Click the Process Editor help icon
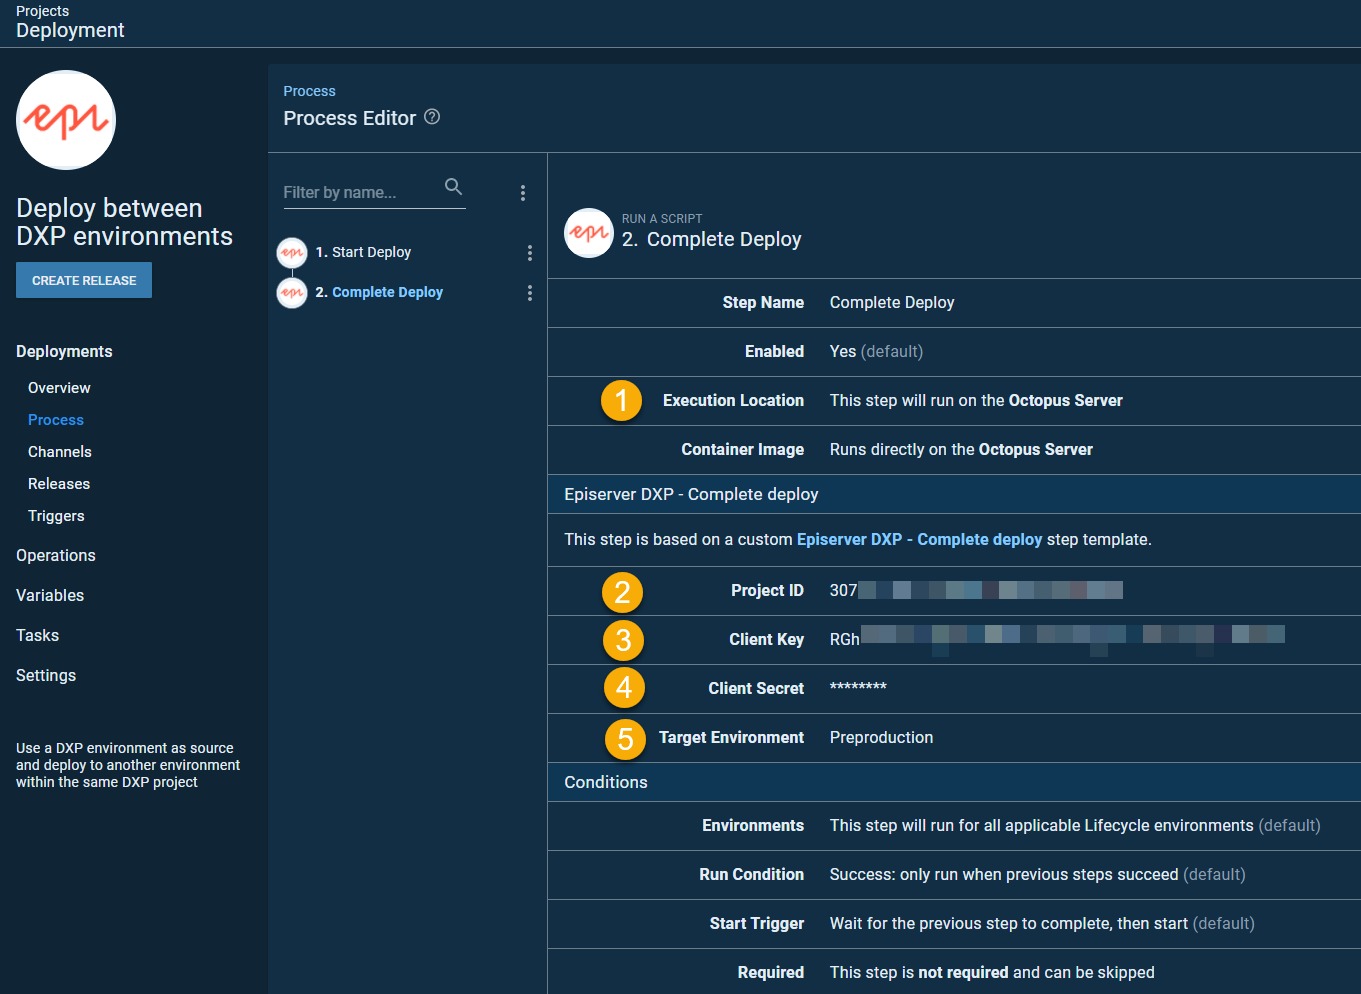The width and height of the screenshot is (1361, 994). 432,117
